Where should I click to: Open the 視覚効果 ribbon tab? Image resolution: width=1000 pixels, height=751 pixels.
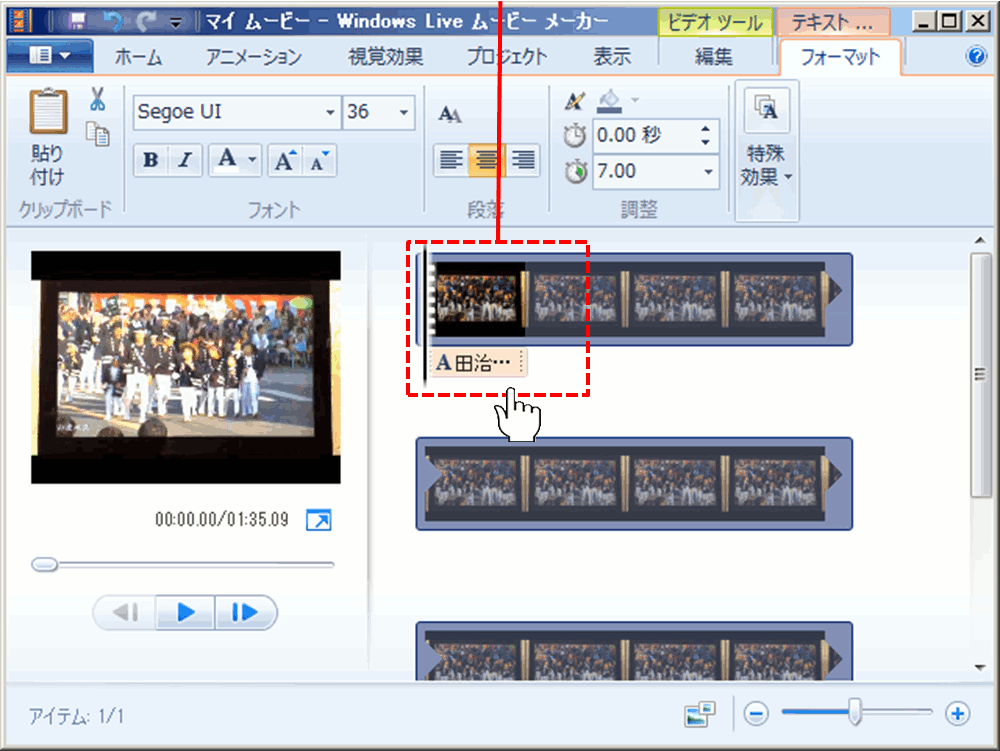[385, 57]
